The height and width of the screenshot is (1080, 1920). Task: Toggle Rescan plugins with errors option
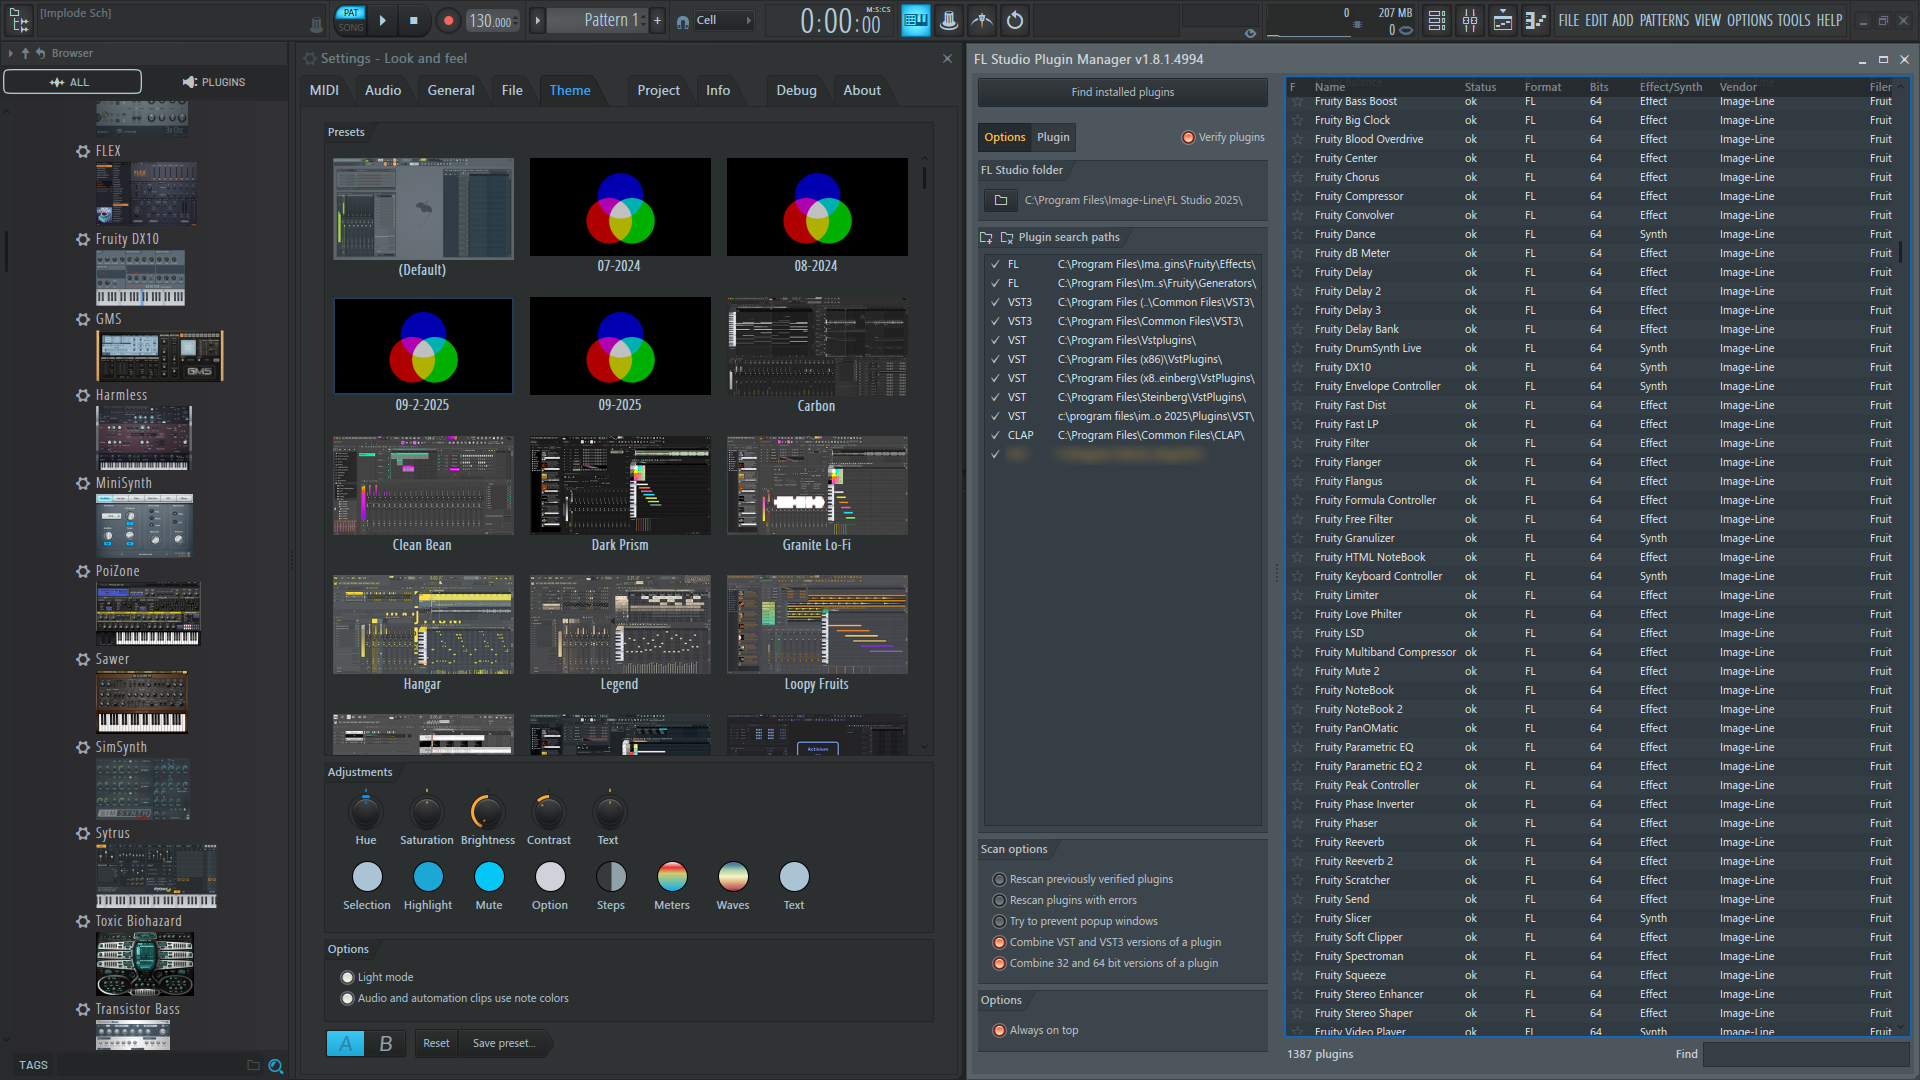[x=999, y=901]
